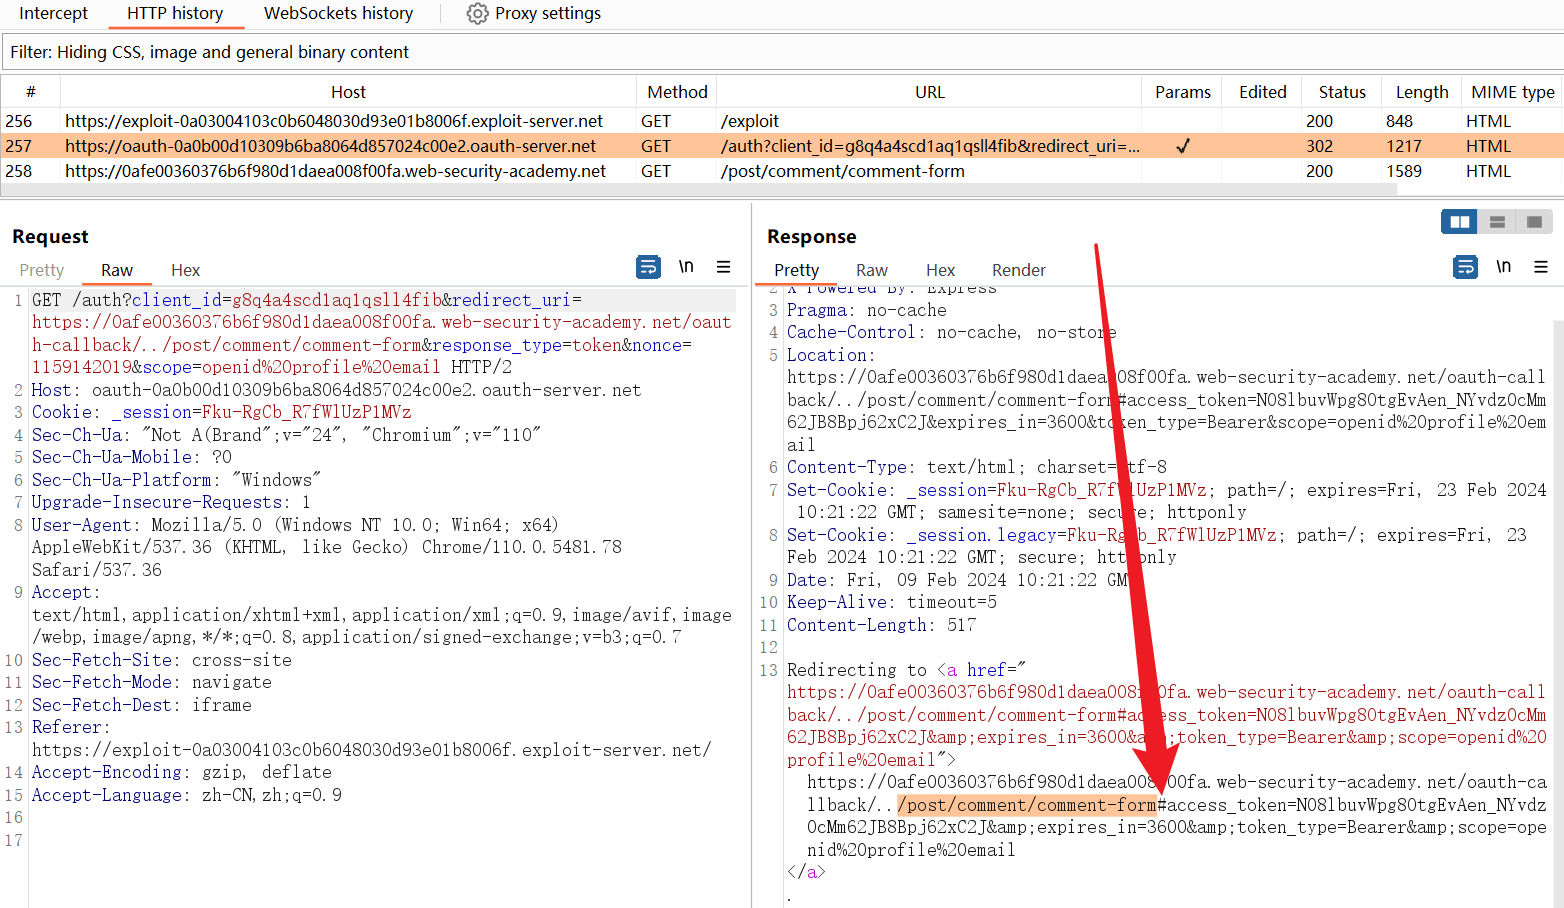The height and width of the screenshot is (908, 1564).
Task: Toggle non-printable characters \n in Request panel
Action: tap(686, 267)
